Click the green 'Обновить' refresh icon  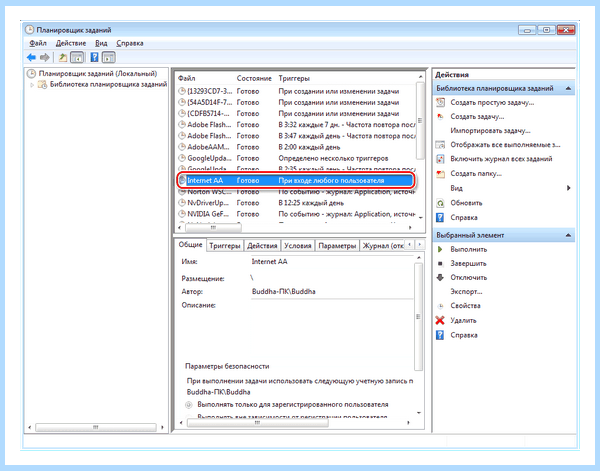(440, 203)
